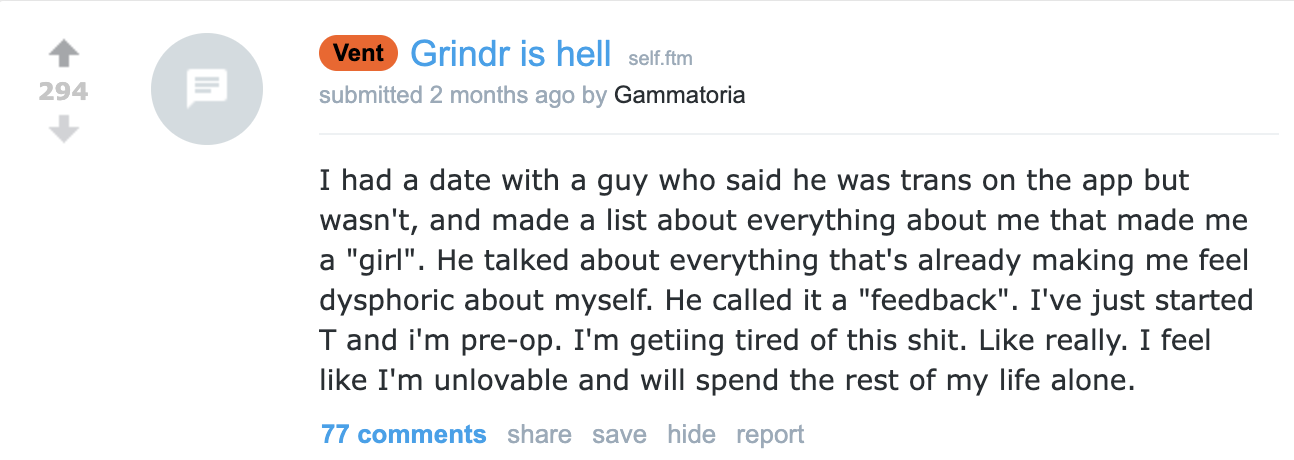1294x460 pixels.
Task: Downvote the Grindr is hell post
Action: [x=63, y=128]
